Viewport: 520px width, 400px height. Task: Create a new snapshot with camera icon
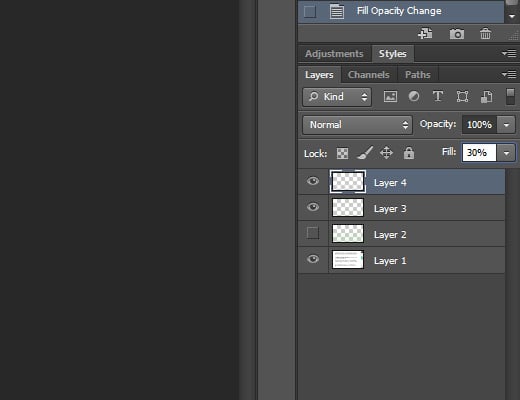[457, 34]
